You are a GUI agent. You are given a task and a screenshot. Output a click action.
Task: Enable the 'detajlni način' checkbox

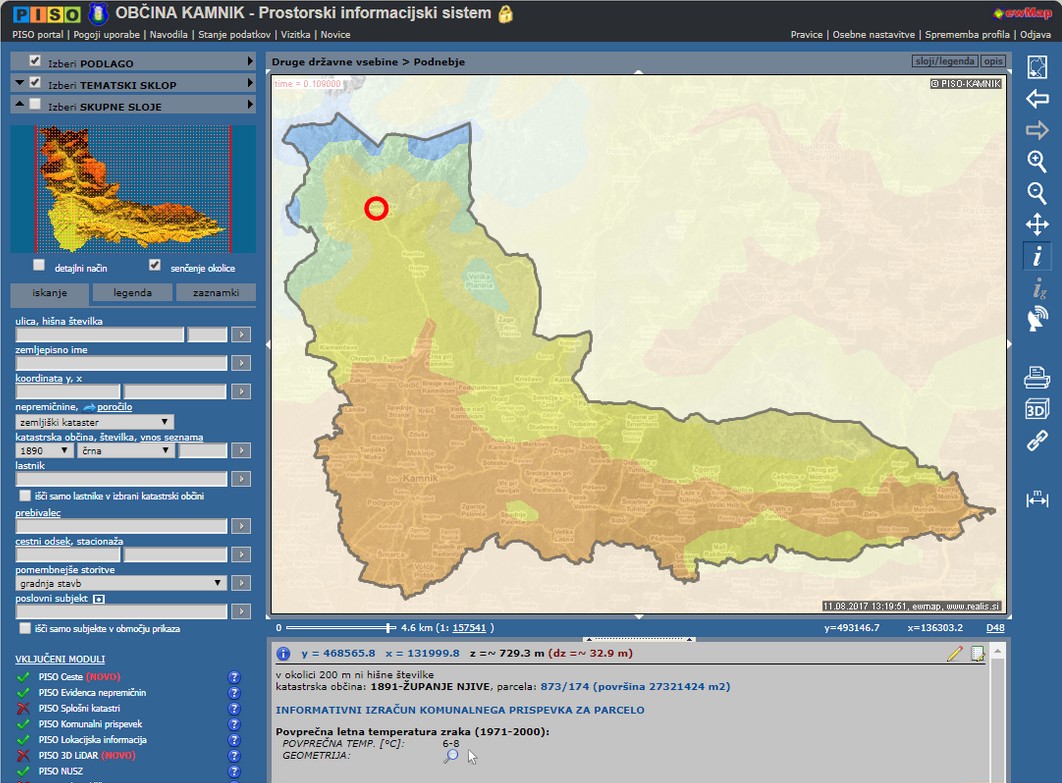39,266
